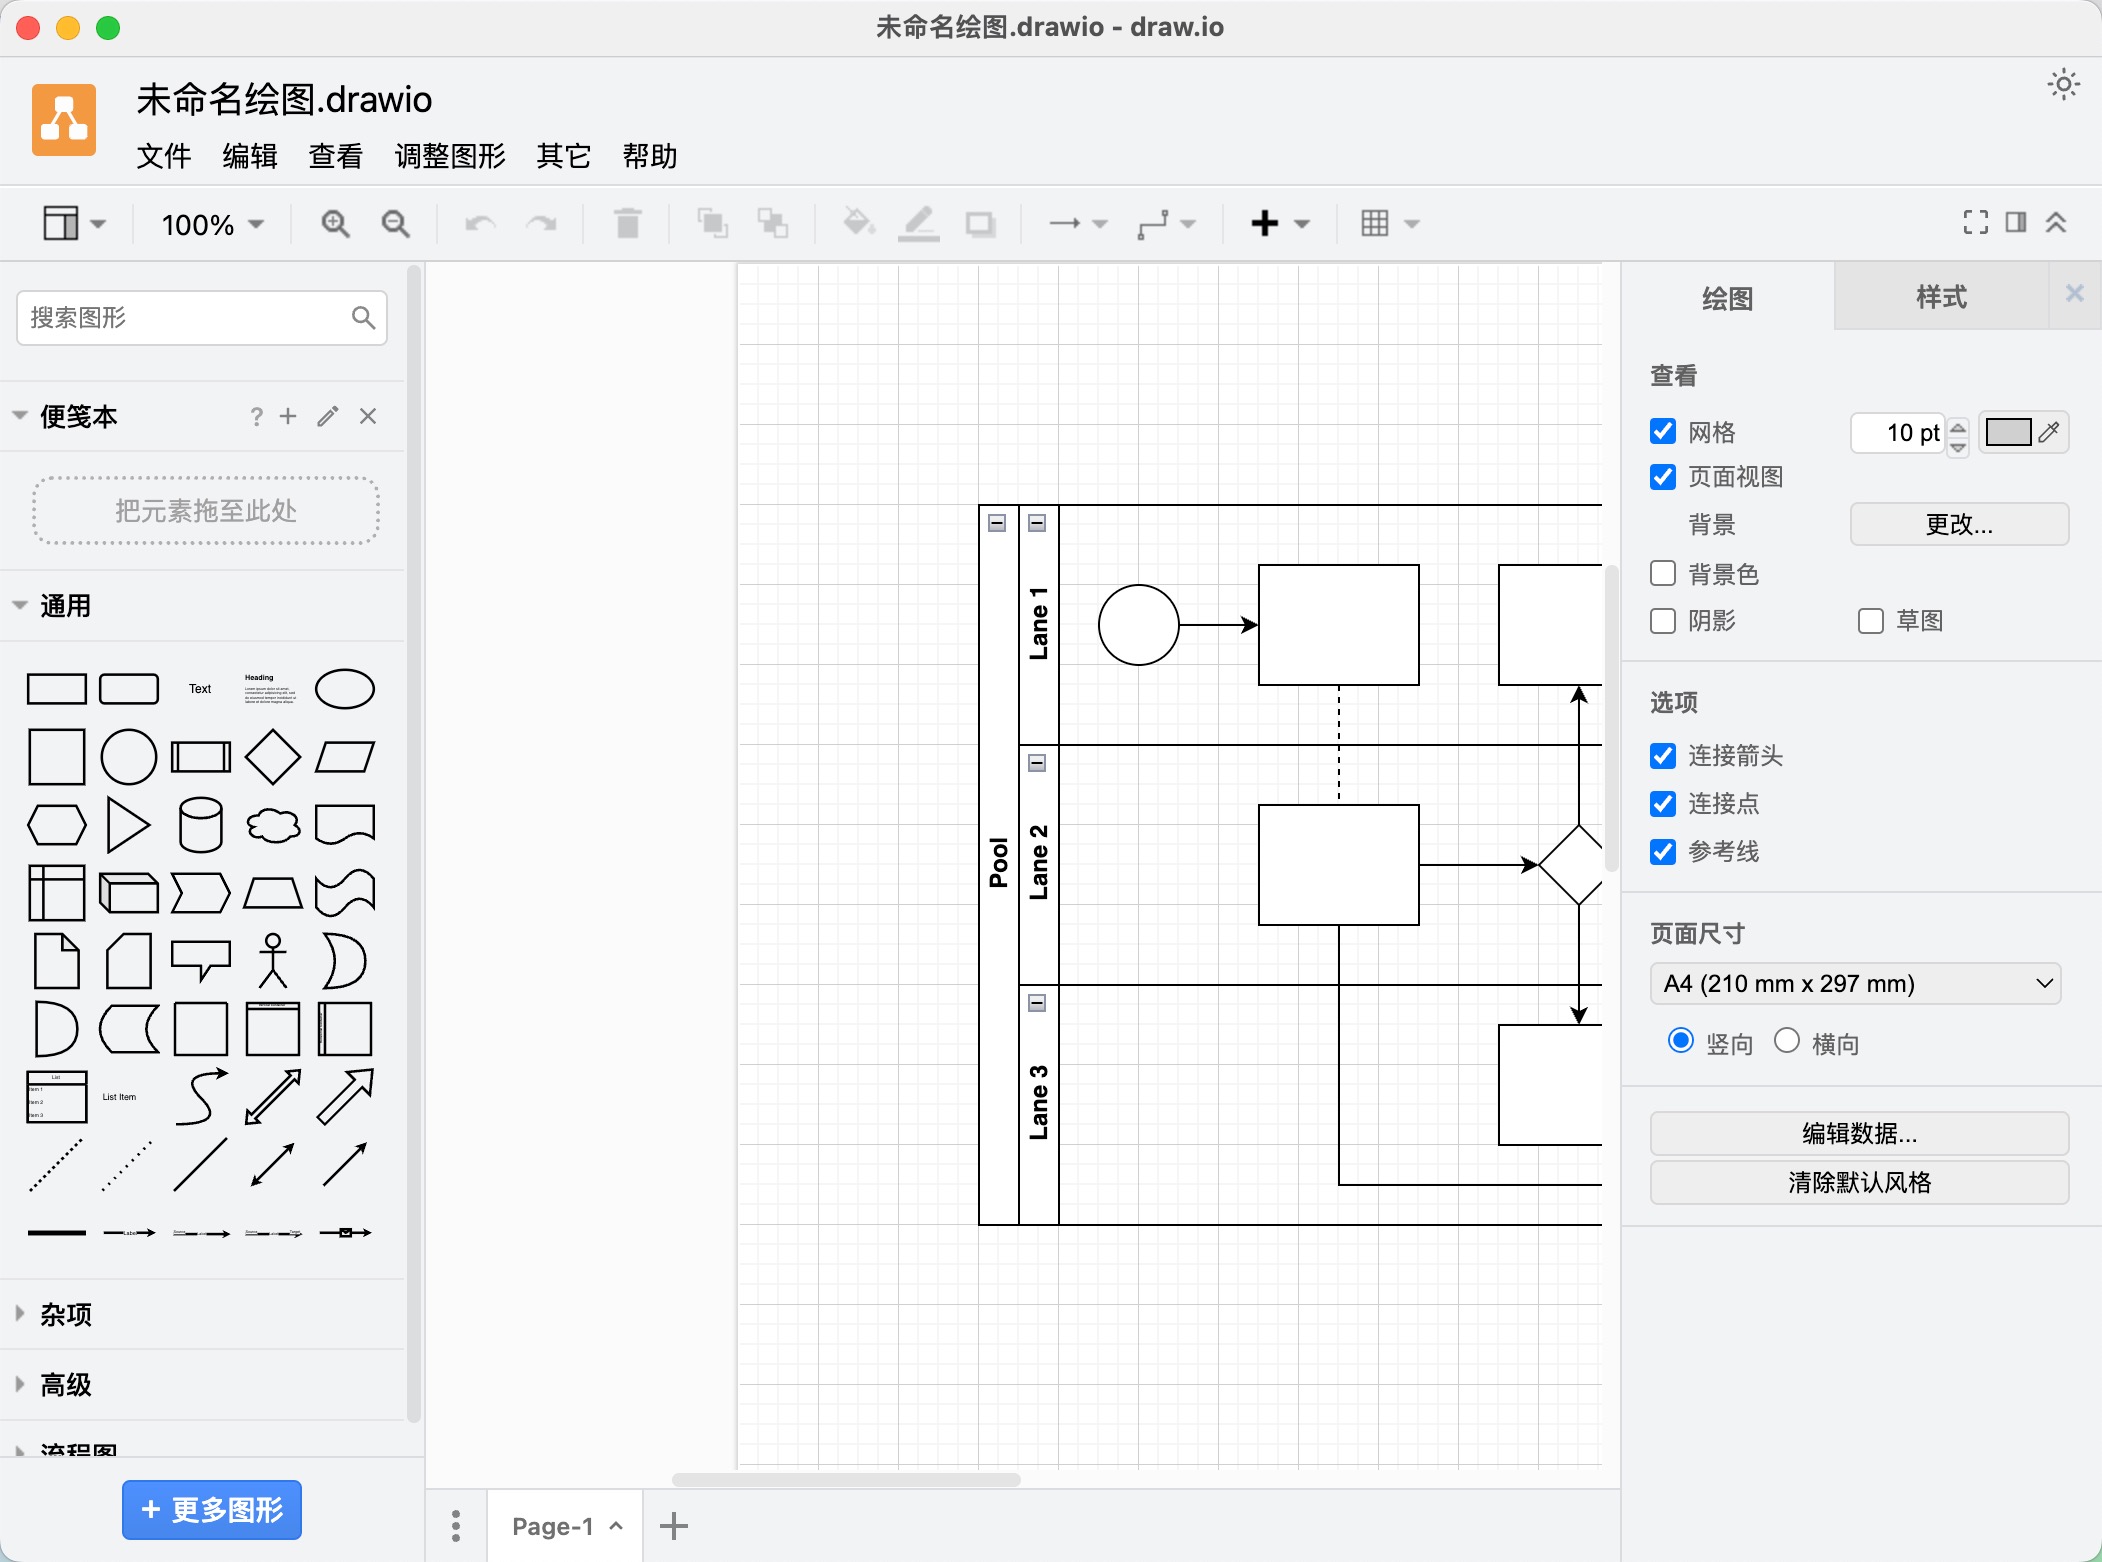2102x1562 pixels.
Task: Open the connection arrow style dropdown
Action: [x=1078, y=223]
